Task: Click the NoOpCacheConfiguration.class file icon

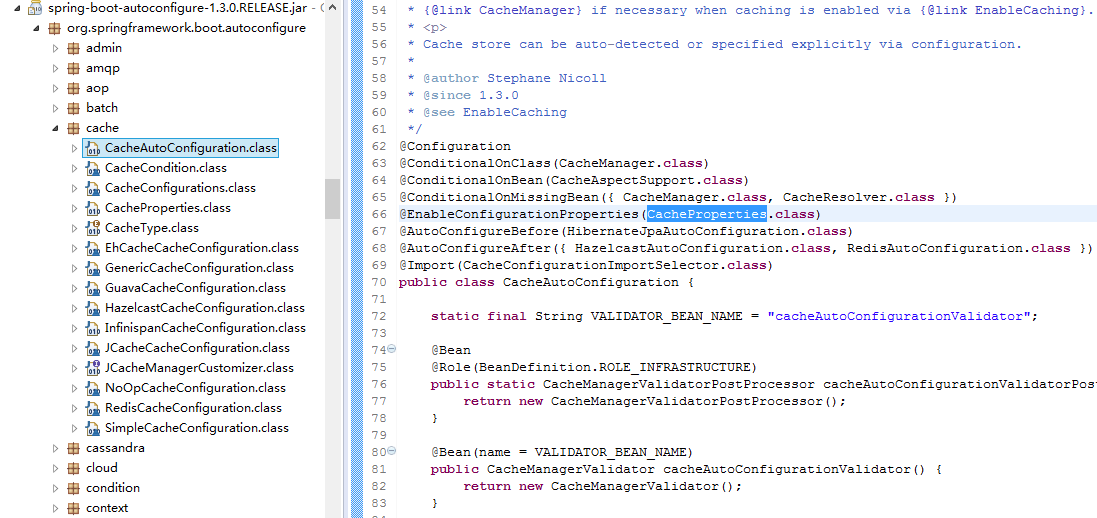Action: (x=92, y=388)
